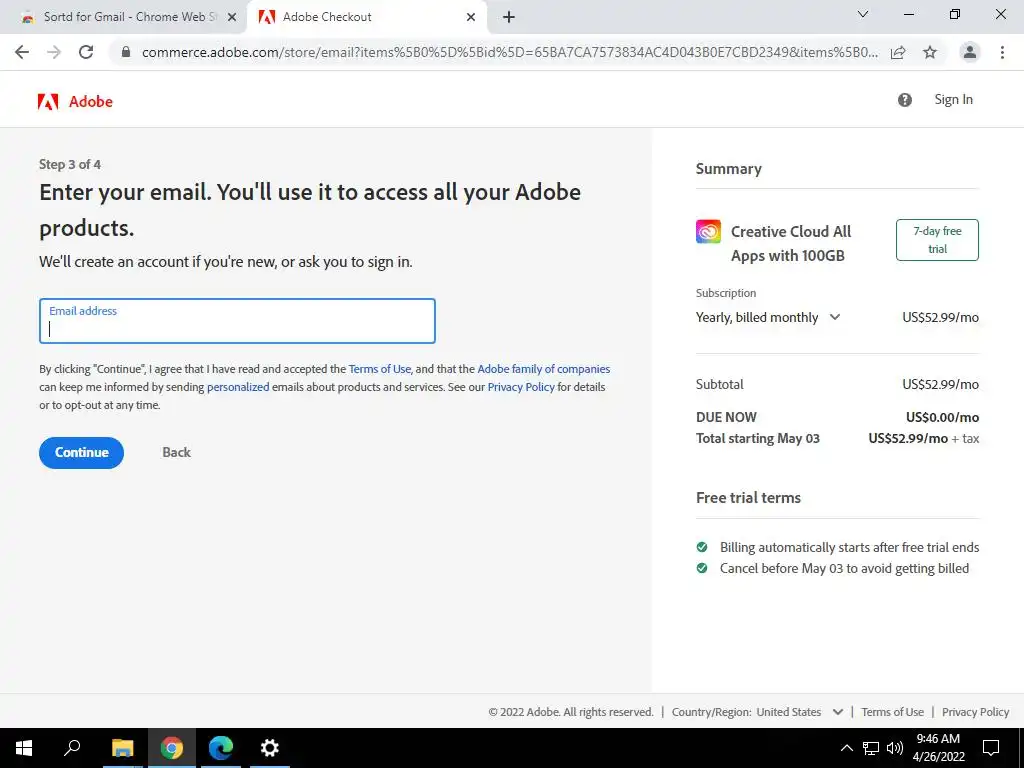
Task: Click Free trial terms heading
Action: click(x=748, y=498)
